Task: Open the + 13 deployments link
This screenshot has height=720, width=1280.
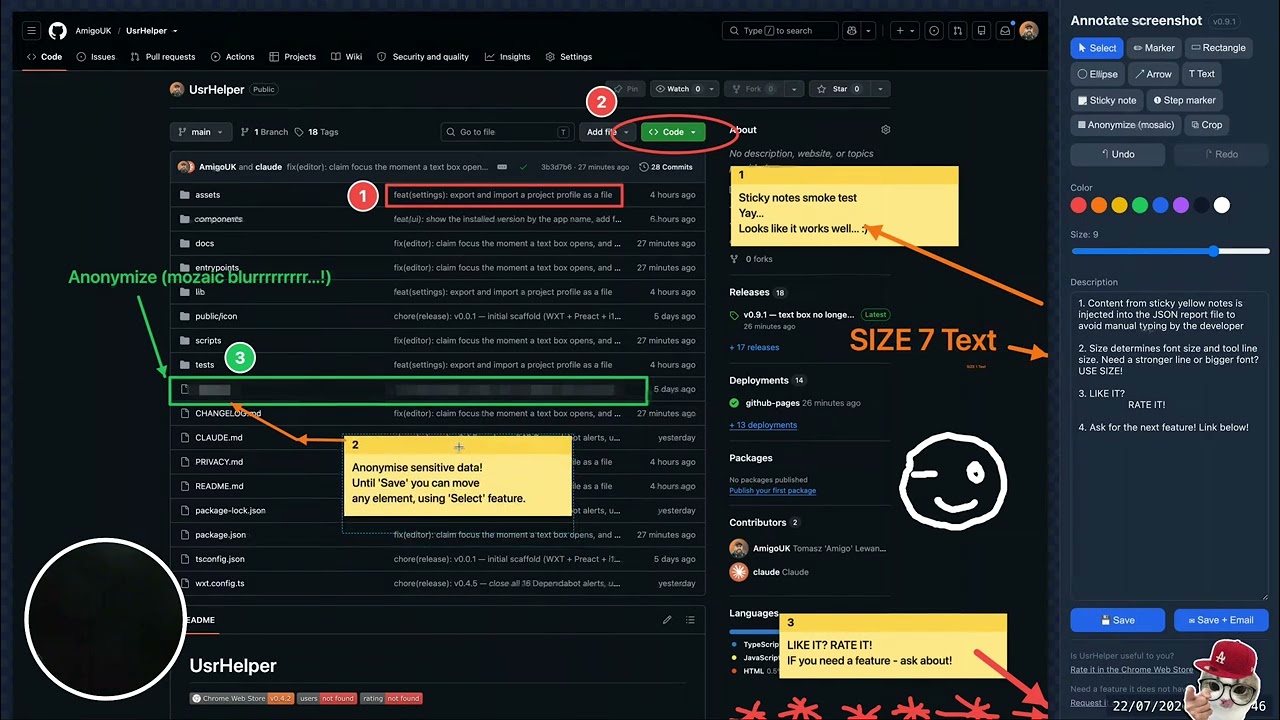Action: 763,425
